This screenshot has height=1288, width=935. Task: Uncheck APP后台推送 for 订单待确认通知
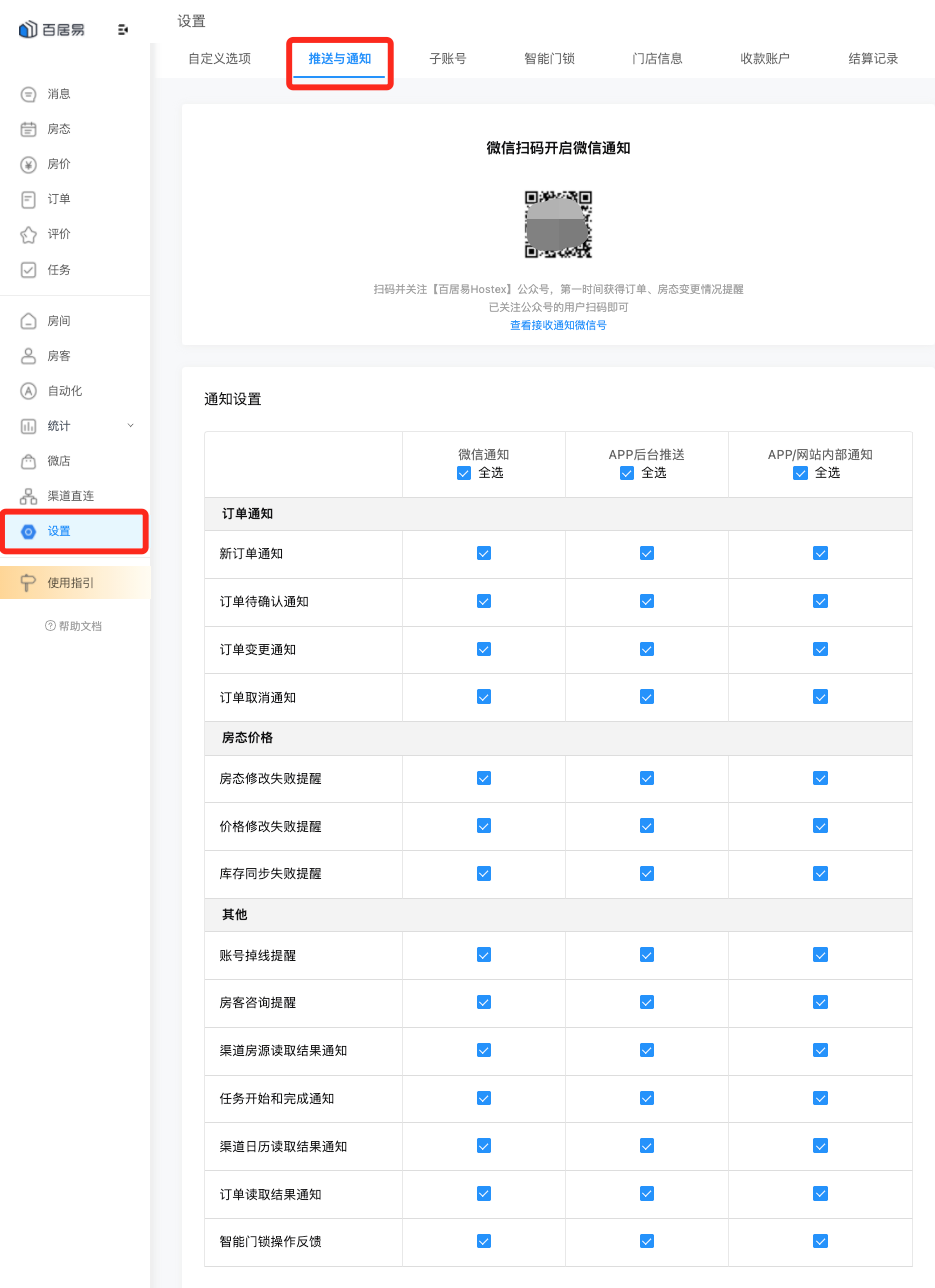coord(647,601)
